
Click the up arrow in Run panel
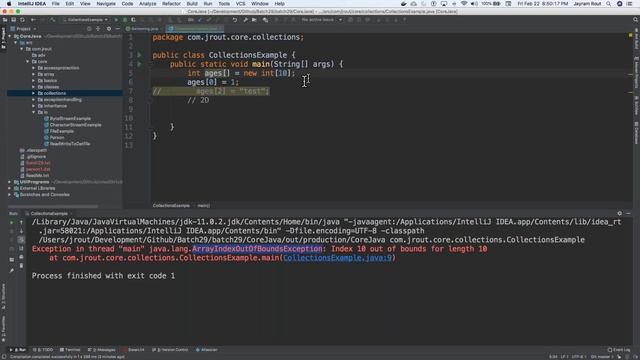(x=21, y=222)
